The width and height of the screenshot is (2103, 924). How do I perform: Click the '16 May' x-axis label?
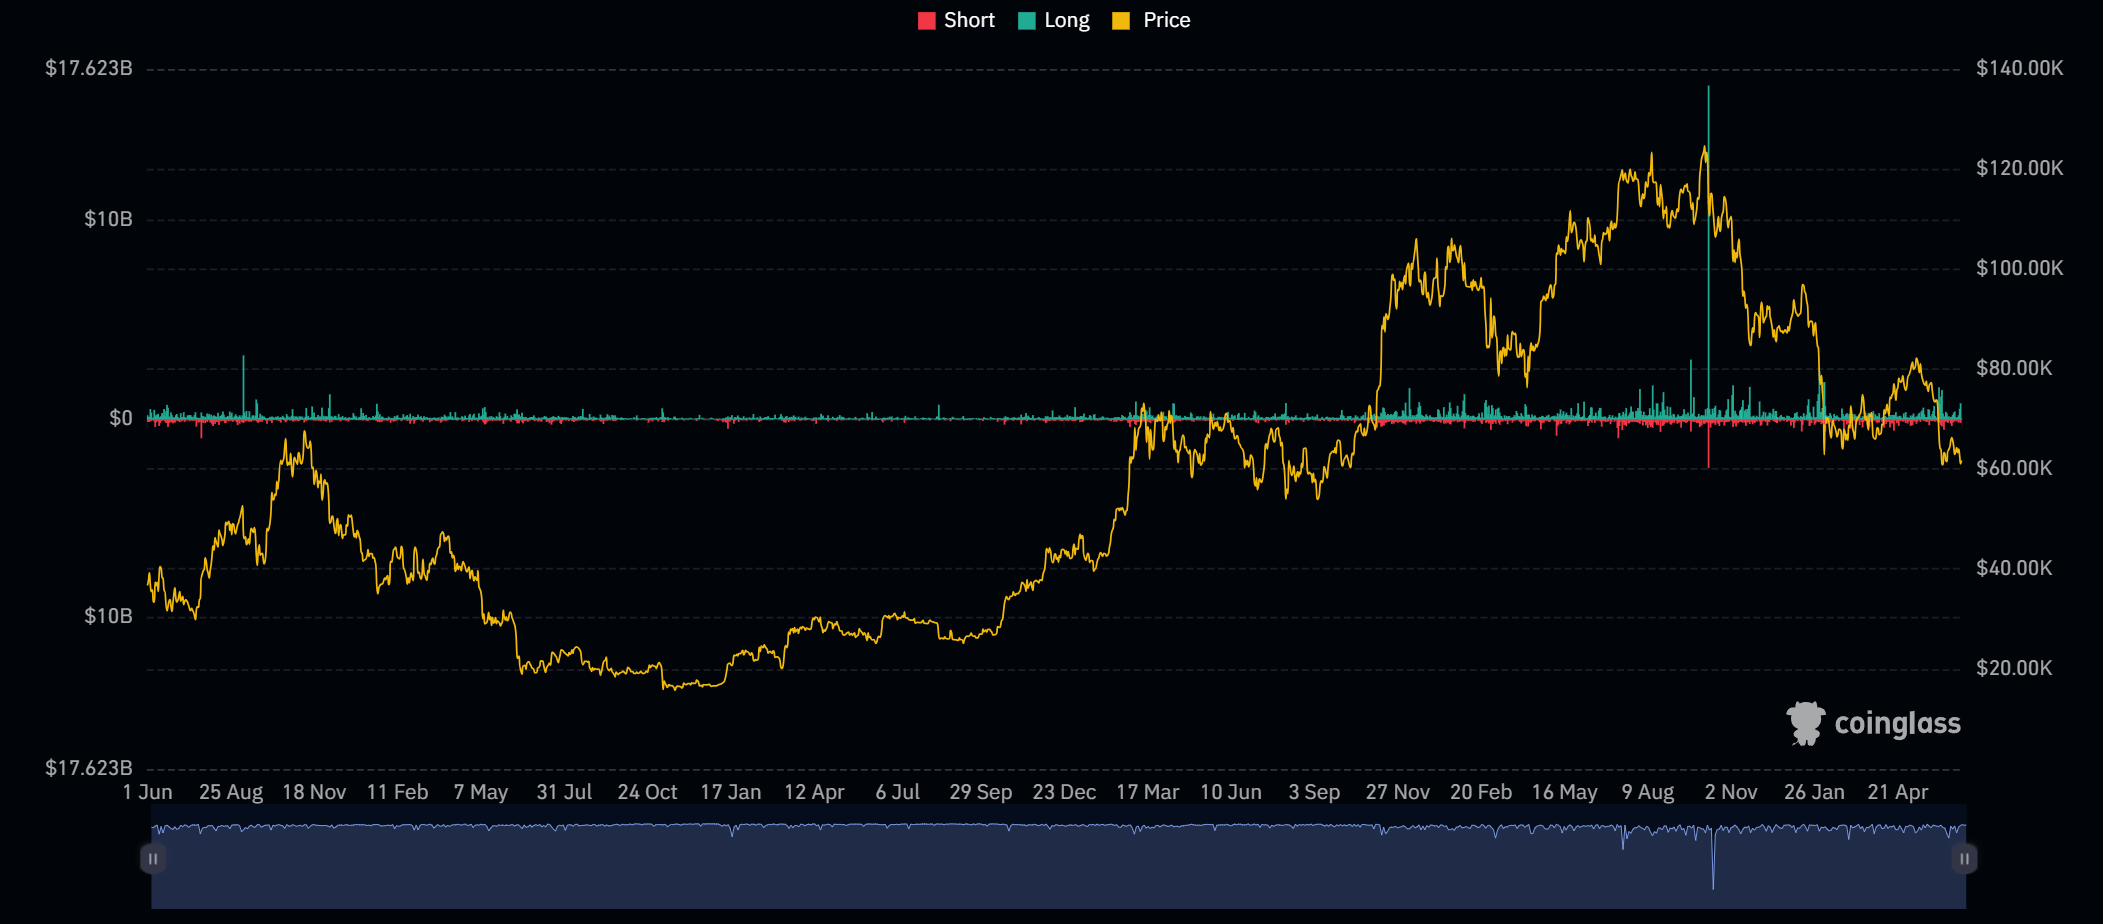(x=1565, y=792)
